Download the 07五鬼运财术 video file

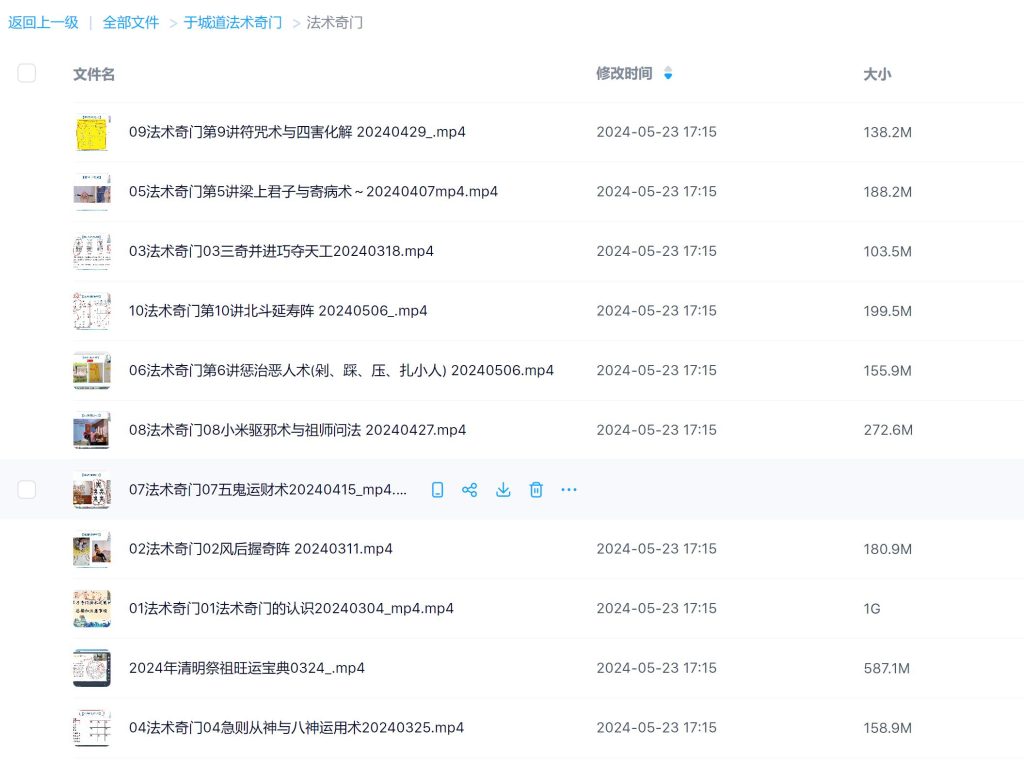tap(503, 490)
